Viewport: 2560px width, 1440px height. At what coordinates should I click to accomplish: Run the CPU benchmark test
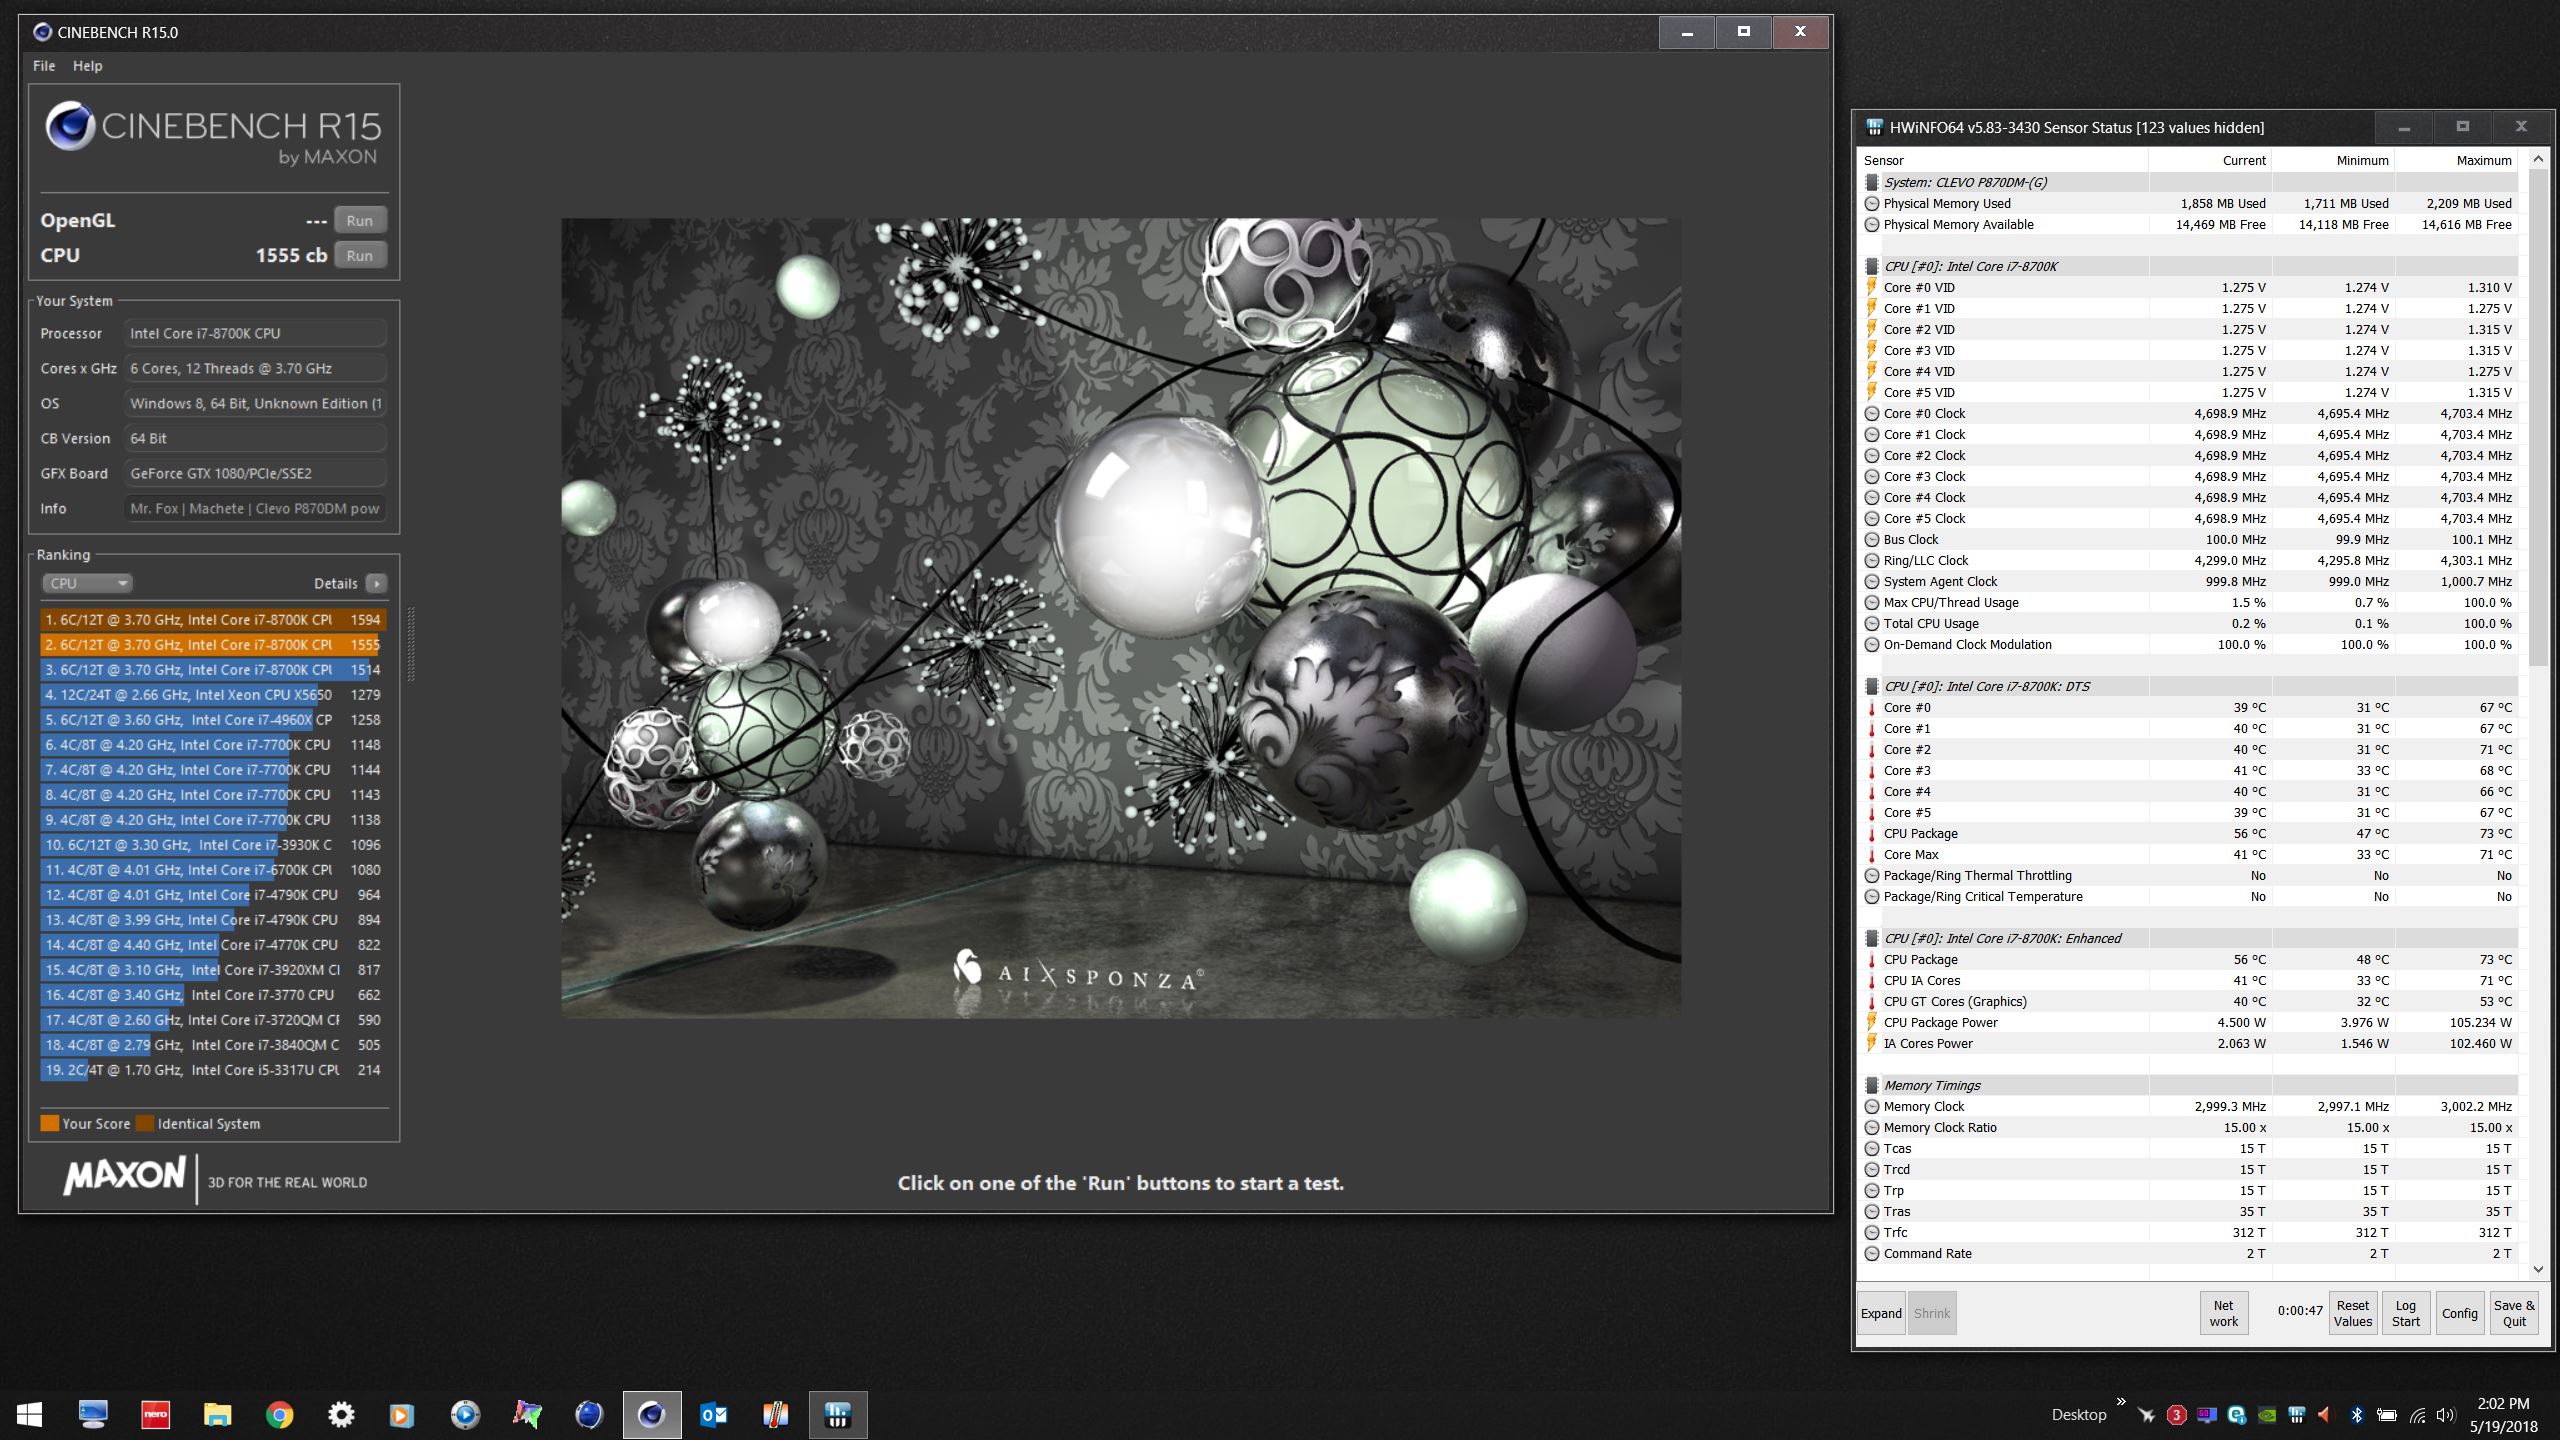click(359, 256)
